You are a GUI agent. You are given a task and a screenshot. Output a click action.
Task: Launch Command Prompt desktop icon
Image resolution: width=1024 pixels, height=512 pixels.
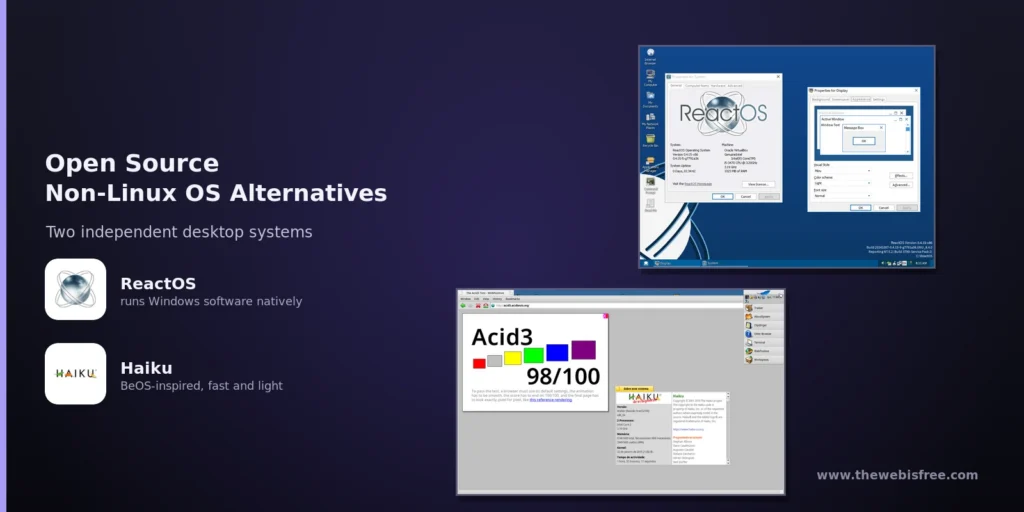[650, 185]
